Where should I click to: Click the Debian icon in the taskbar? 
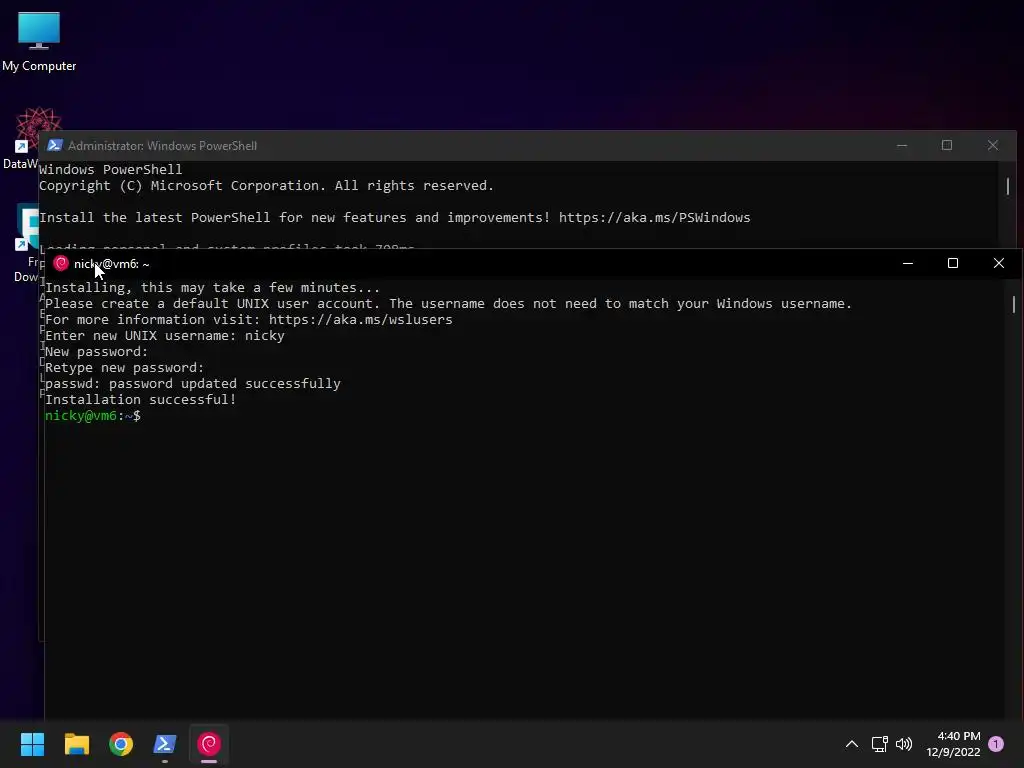point(209,744)
